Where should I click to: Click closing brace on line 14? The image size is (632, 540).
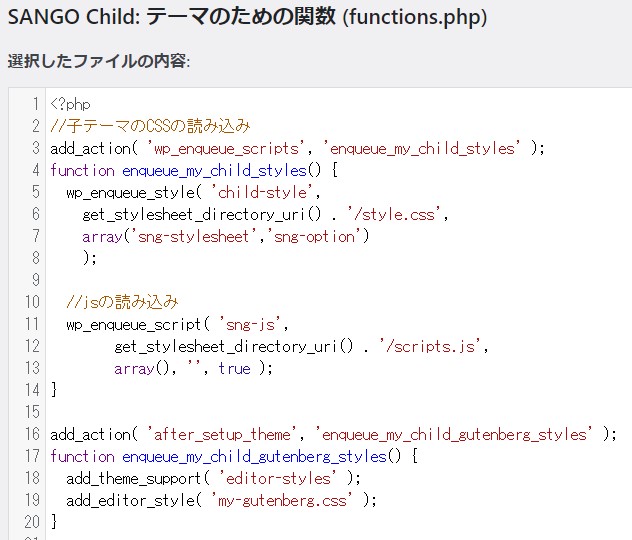tap(54, 390)
